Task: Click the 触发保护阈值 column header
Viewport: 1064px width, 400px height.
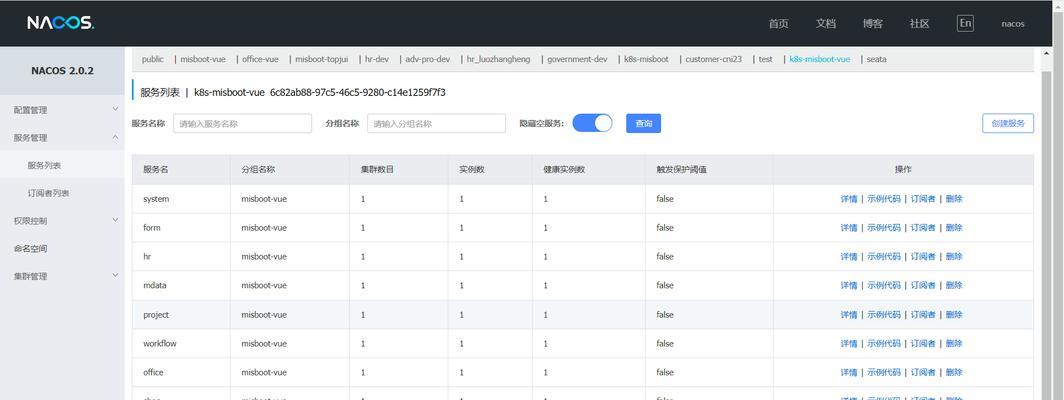Action: tap(709, 169)
